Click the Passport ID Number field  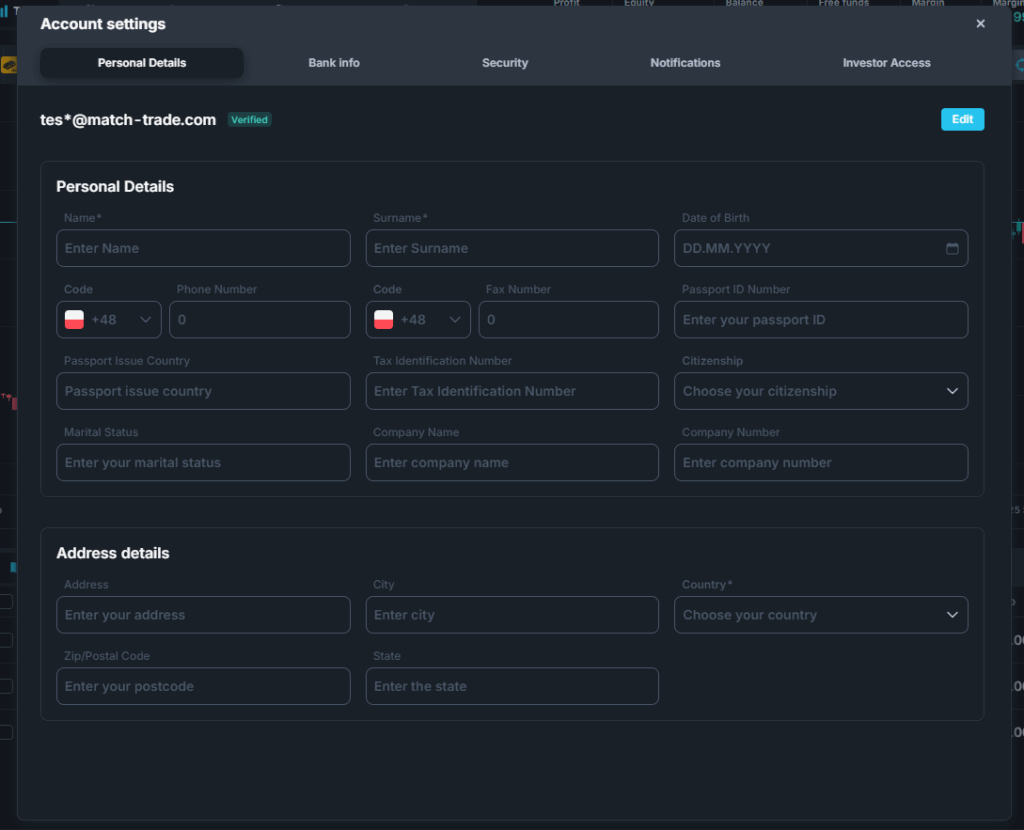(x=820, y=320)
